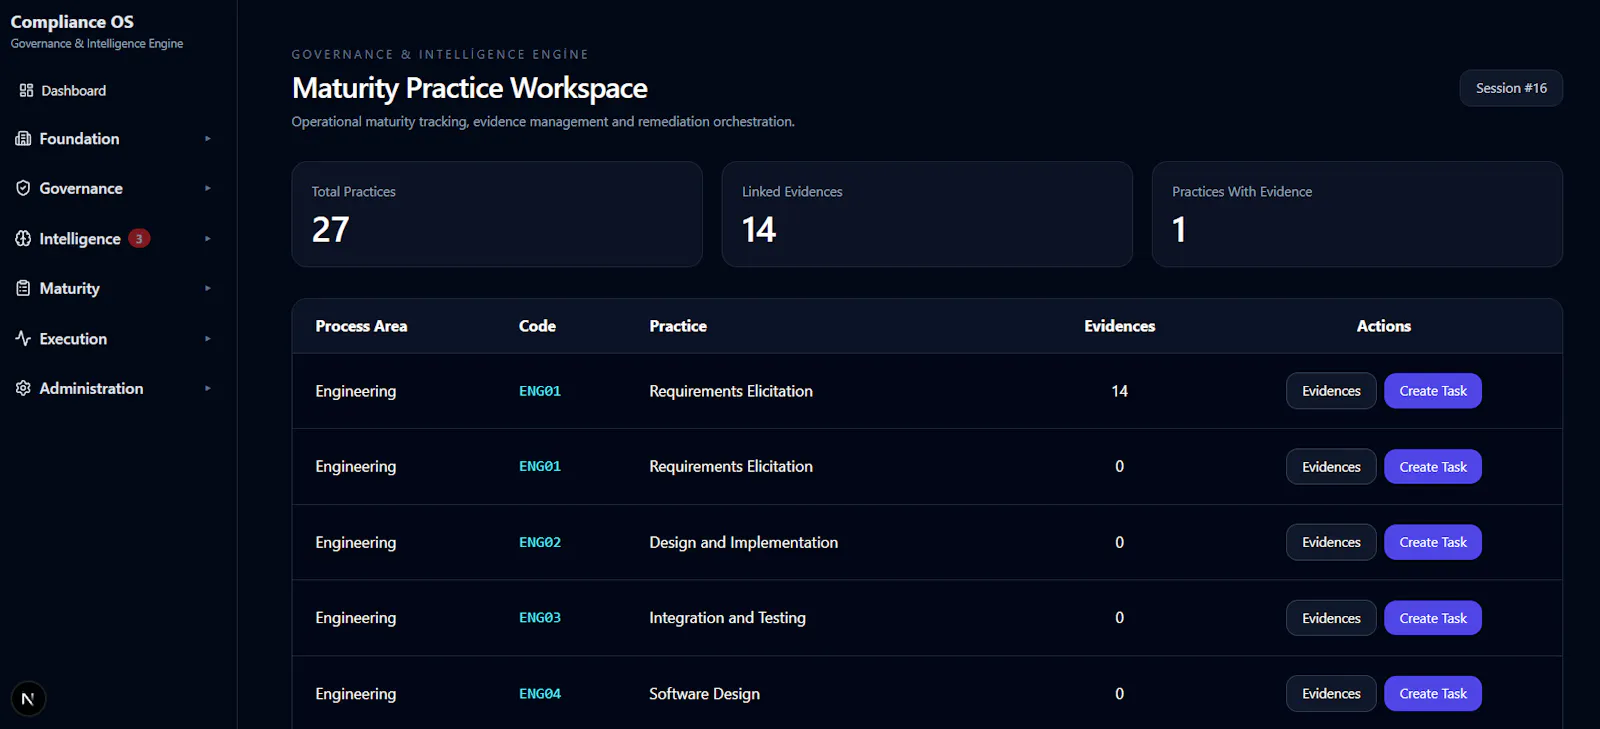Click the Evidences column header
This screenshot has height=729, width=1600.
coord(1119,326)
